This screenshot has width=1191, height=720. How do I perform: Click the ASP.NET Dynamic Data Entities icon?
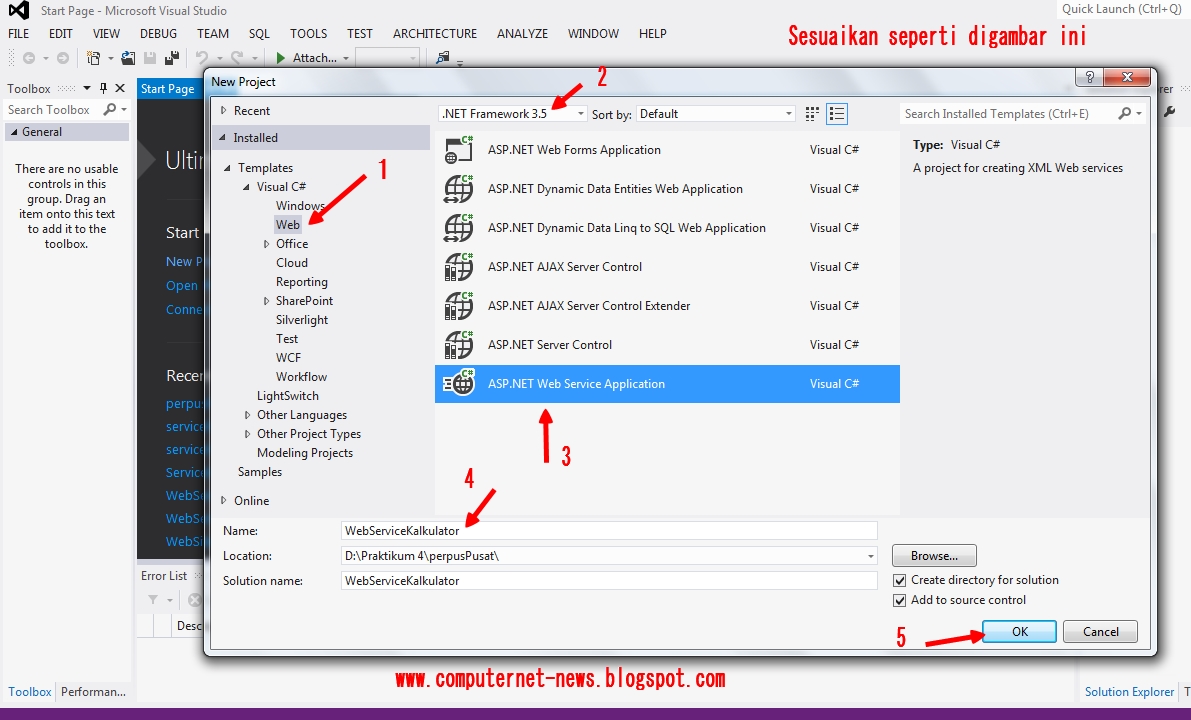coord(459,189)
